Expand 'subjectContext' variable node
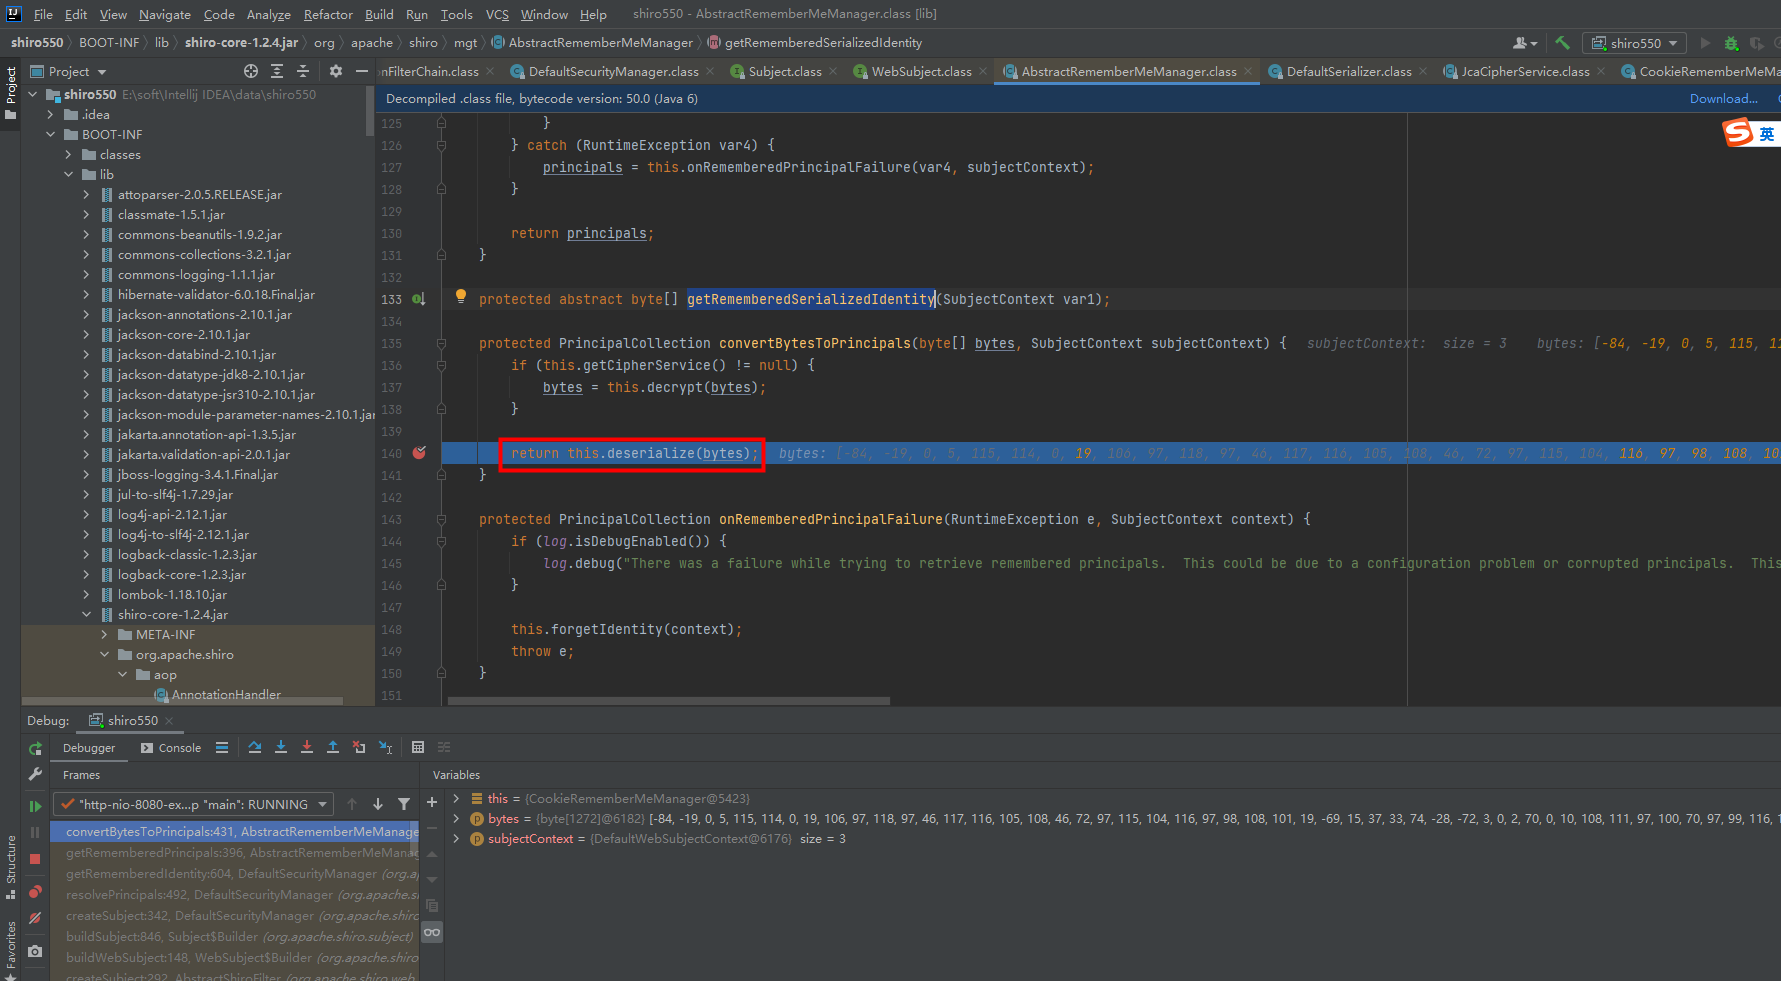 click(x=456, y=838)
